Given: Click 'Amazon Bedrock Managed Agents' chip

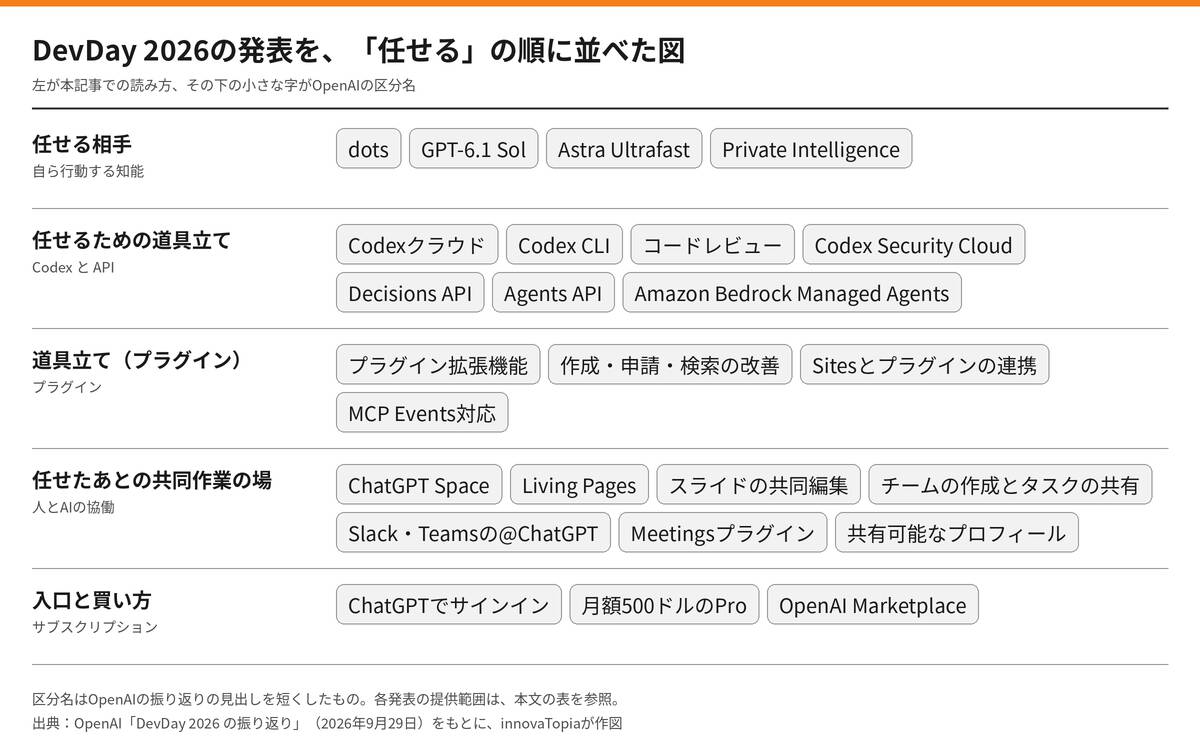Looking at the screenshot, I should [792, 293].
